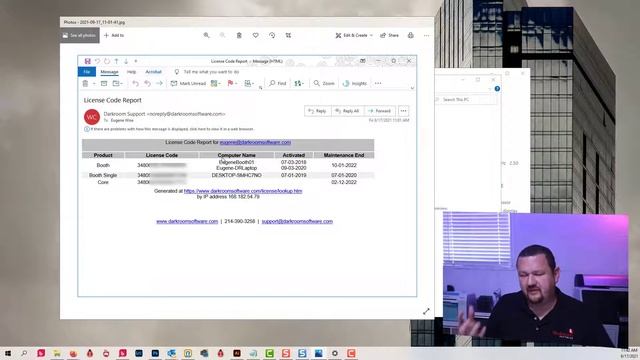The image size is (640, 360).
Task: Open more actions ellipsis beside Forward
Action: click(x=403, y=111)
